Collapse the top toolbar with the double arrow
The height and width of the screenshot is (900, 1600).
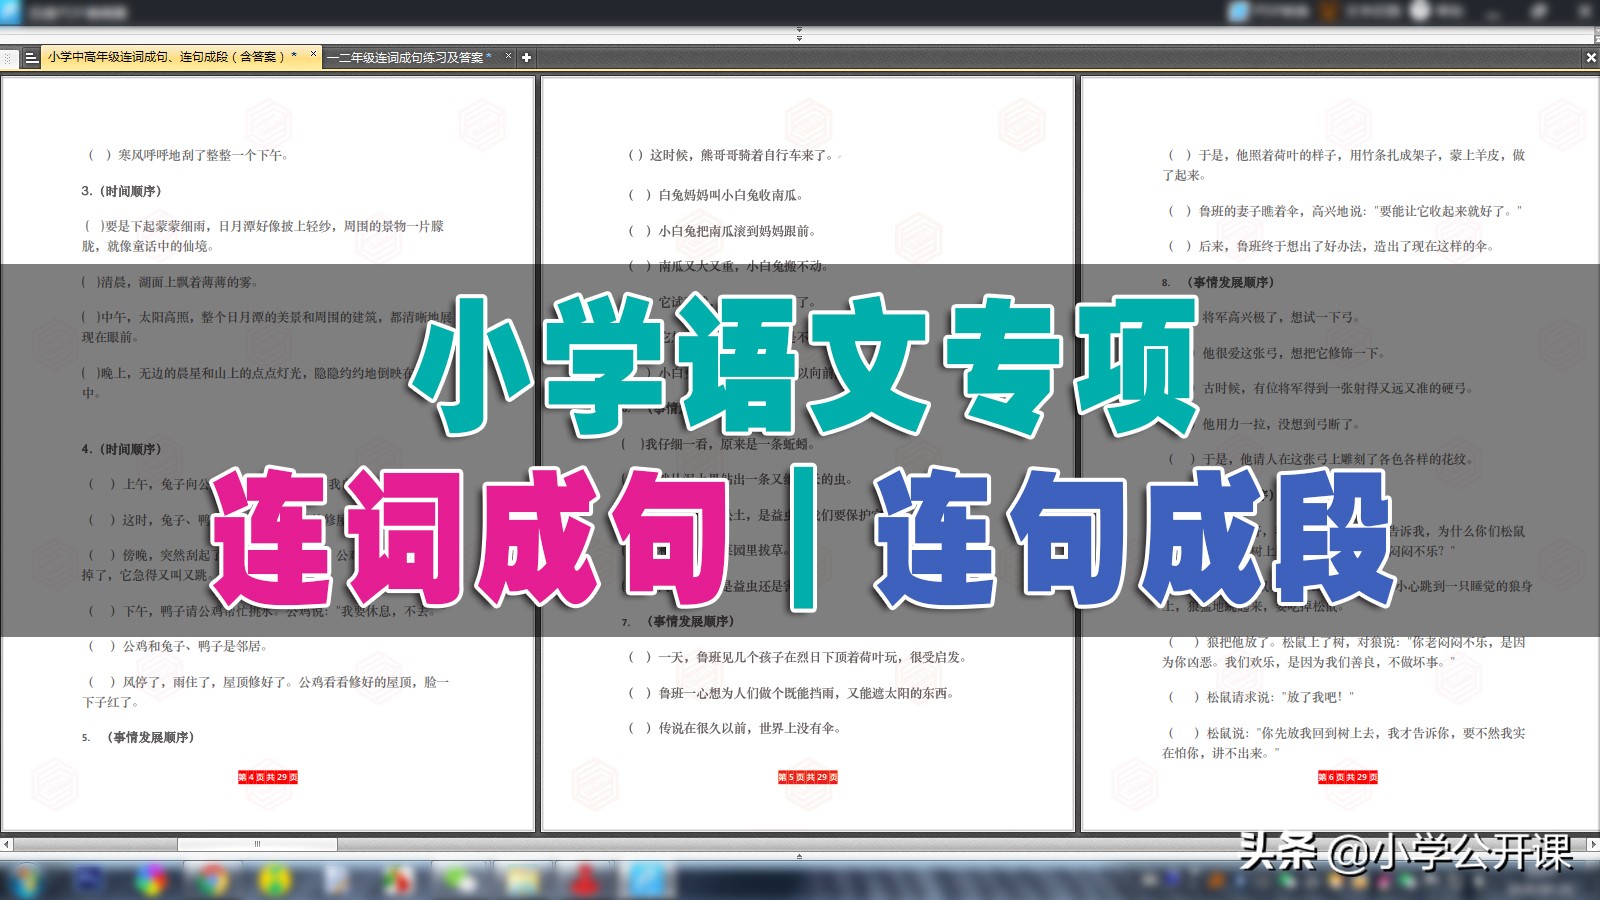tap(799, 35)
